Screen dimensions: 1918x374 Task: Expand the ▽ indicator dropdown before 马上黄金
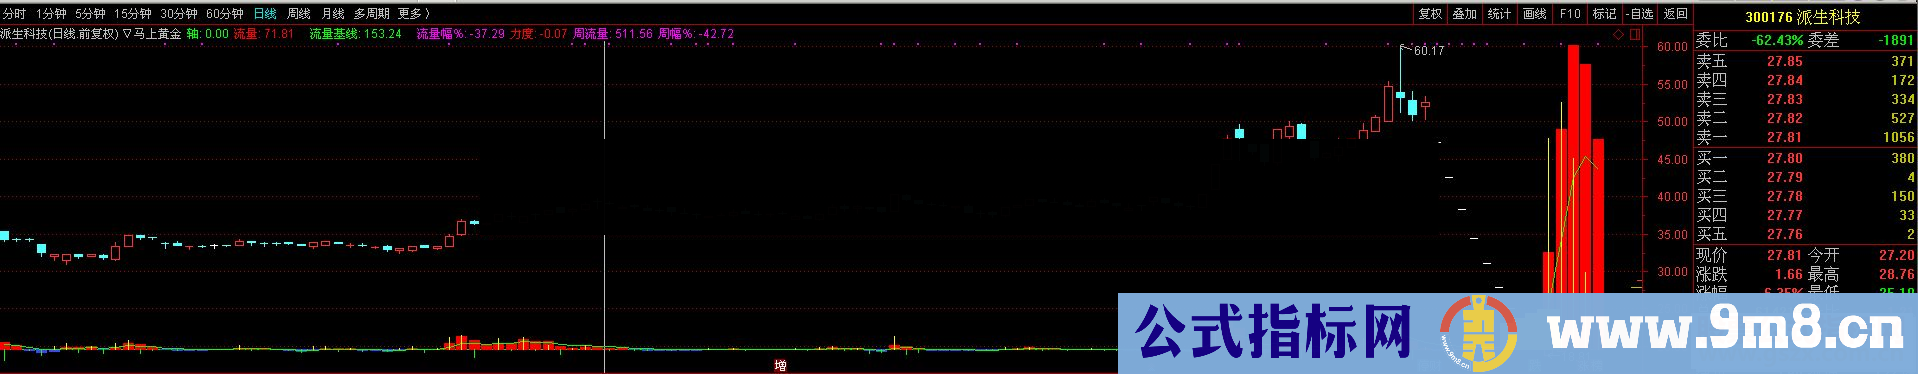pyautogui.click(x=127, y=34)
